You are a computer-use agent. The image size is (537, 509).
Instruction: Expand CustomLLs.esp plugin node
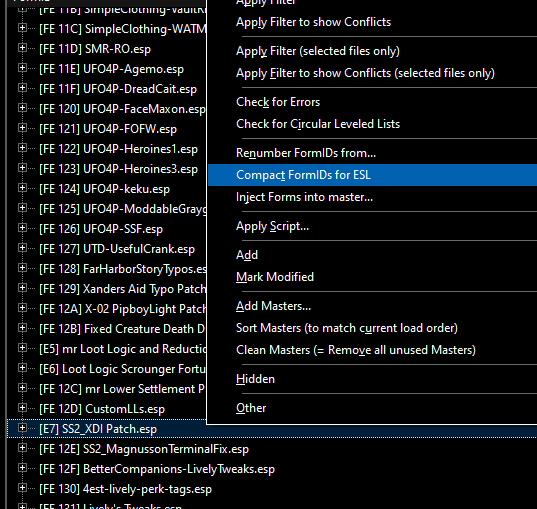tap(22, 408)
